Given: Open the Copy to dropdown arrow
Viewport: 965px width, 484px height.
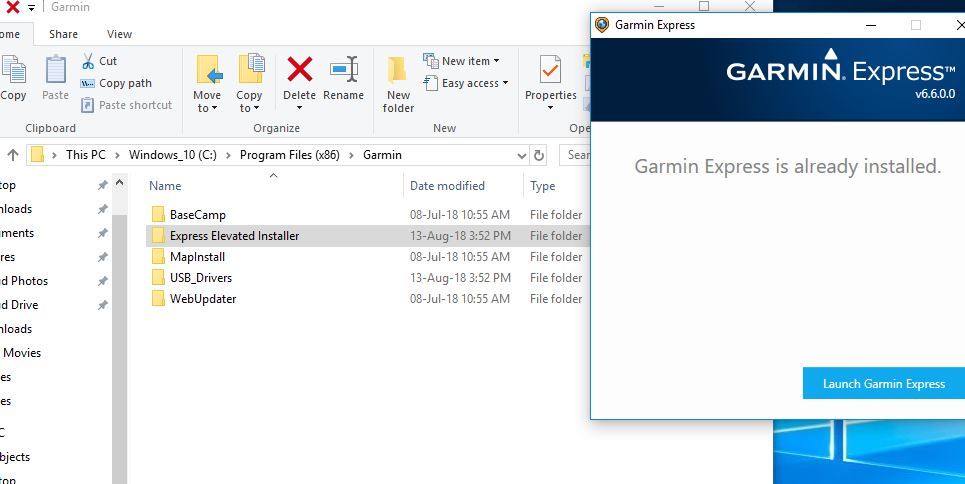Looking at the screenshot, I should click(x=256, y=109).
